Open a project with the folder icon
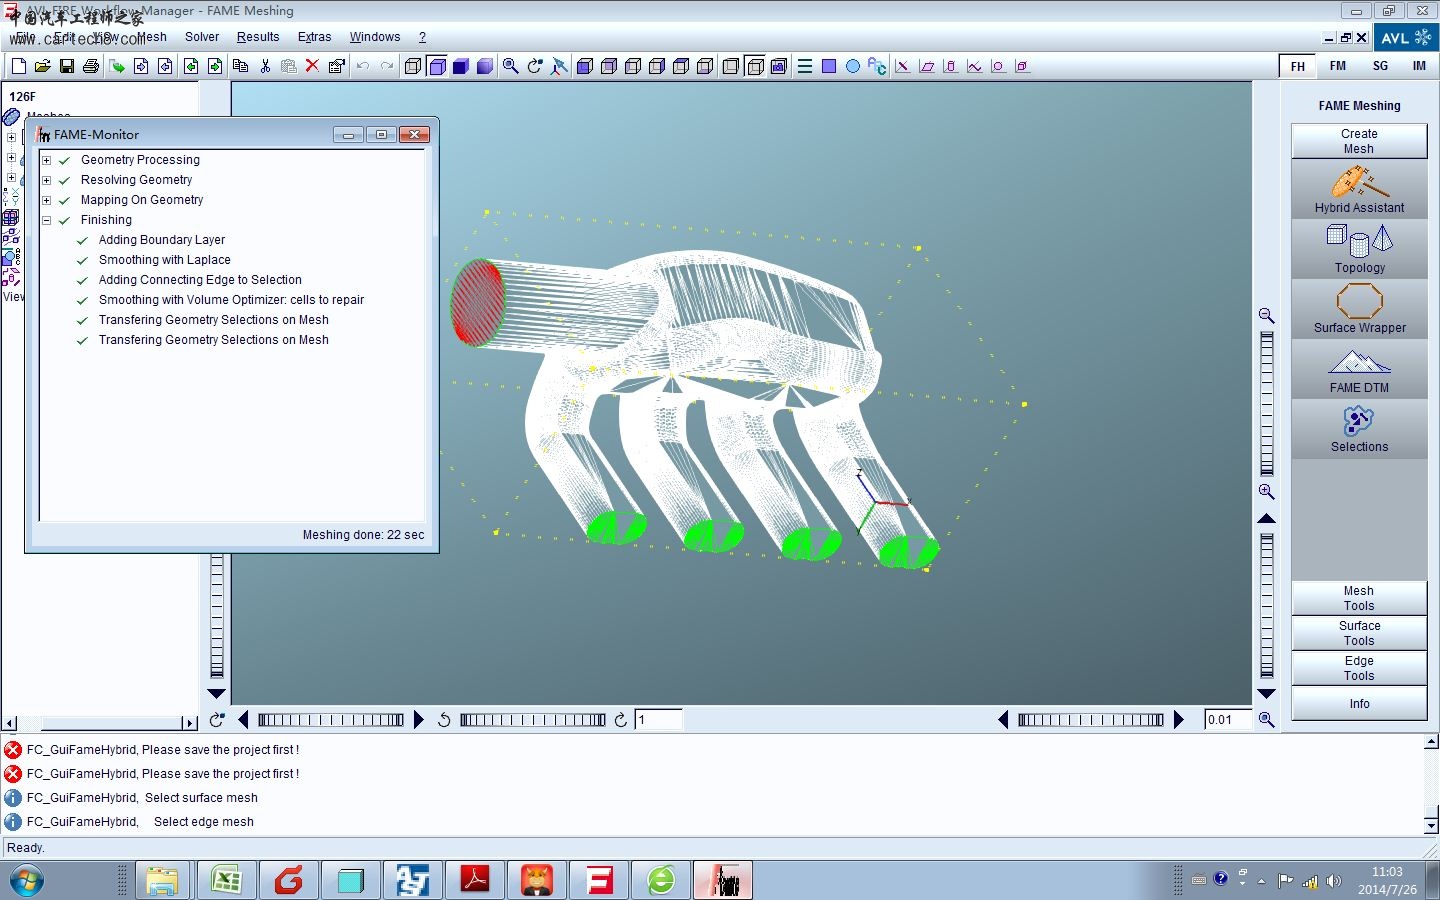The image size is (1440, 900). pyautogui.click(x=42, y=66)
